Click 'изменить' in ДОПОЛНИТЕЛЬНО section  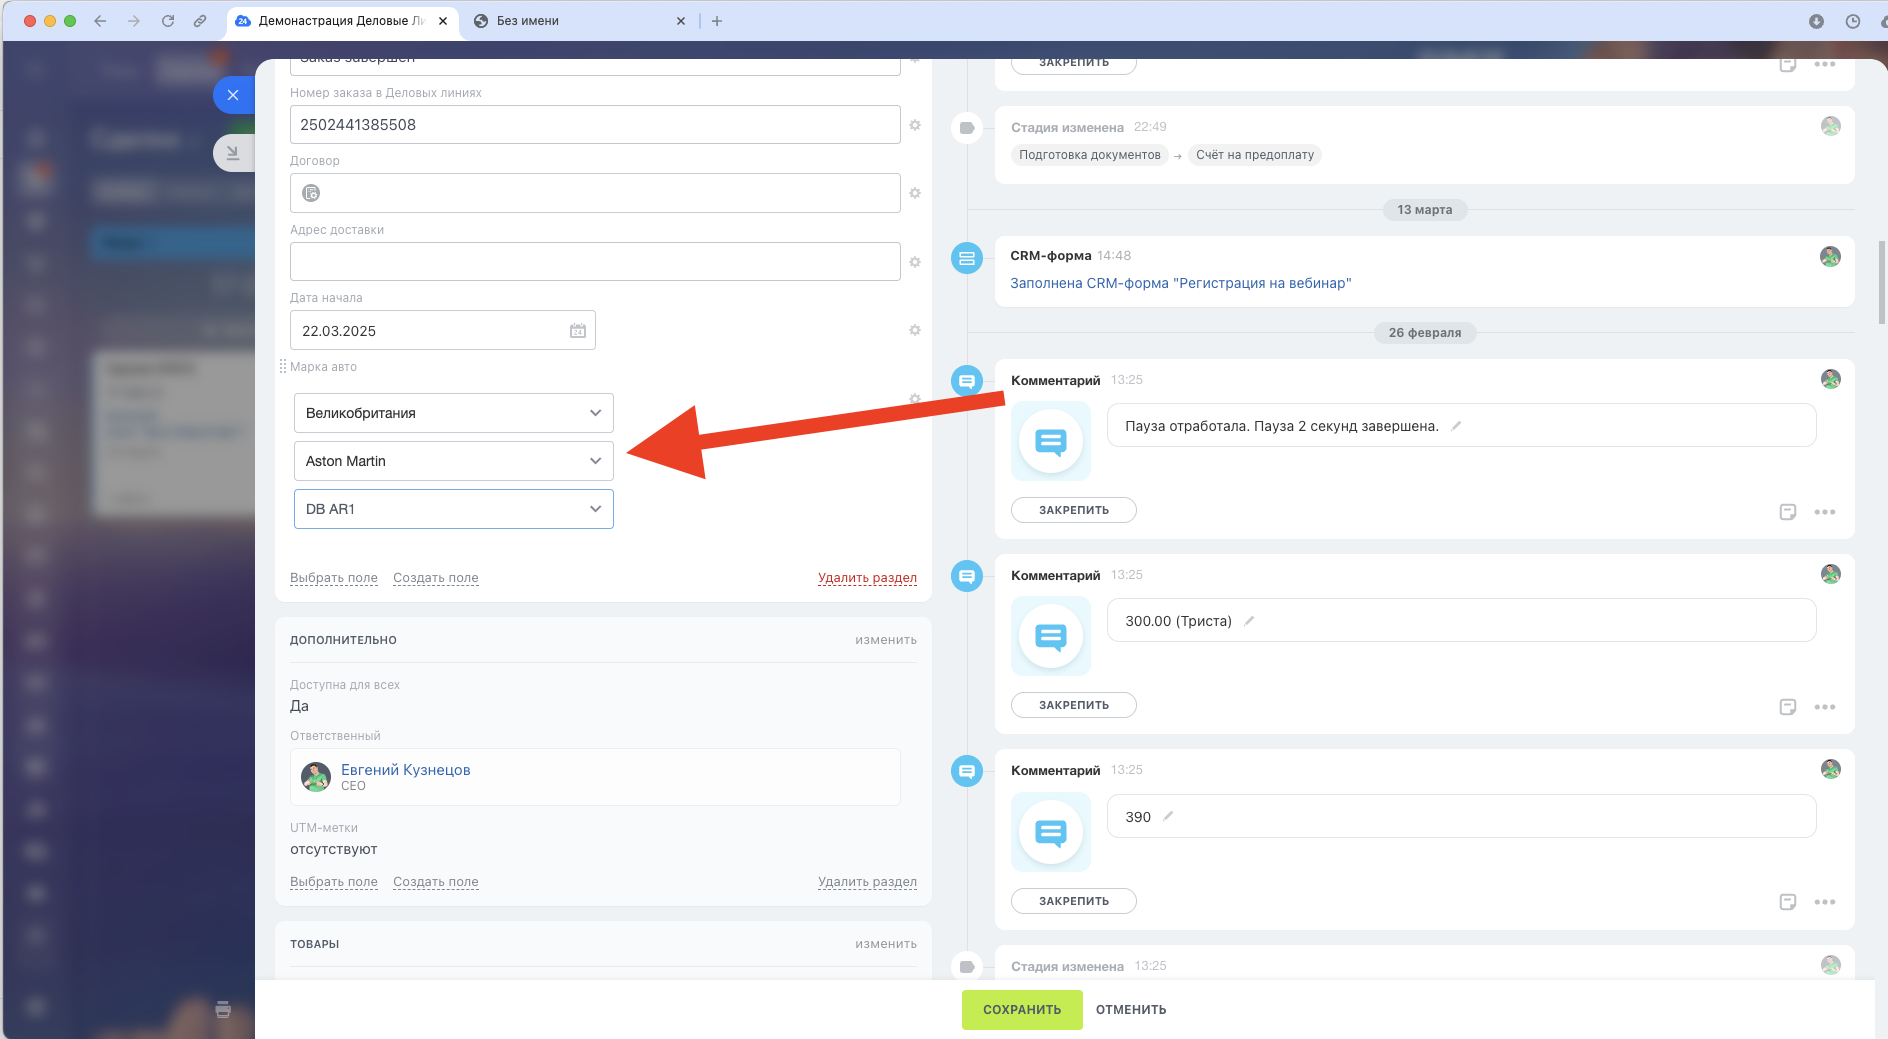886,640
